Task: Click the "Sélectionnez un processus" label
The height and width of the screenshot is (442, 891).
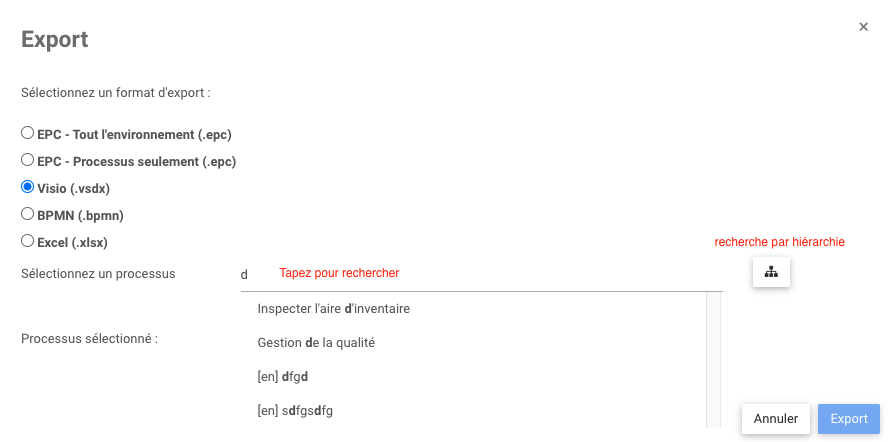Action: [x=98, y=274]
